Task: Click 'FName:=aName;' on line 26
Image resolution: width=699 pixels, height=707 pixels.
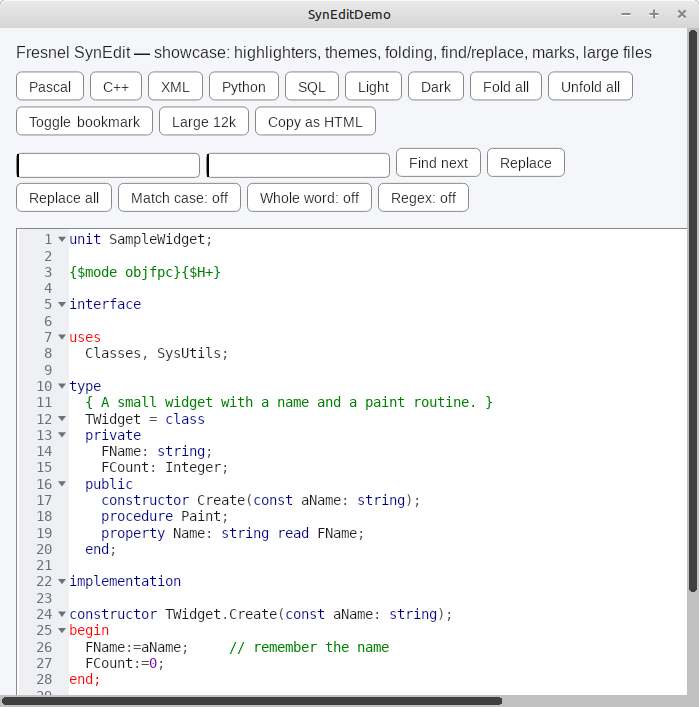Action: pos(137,647)
